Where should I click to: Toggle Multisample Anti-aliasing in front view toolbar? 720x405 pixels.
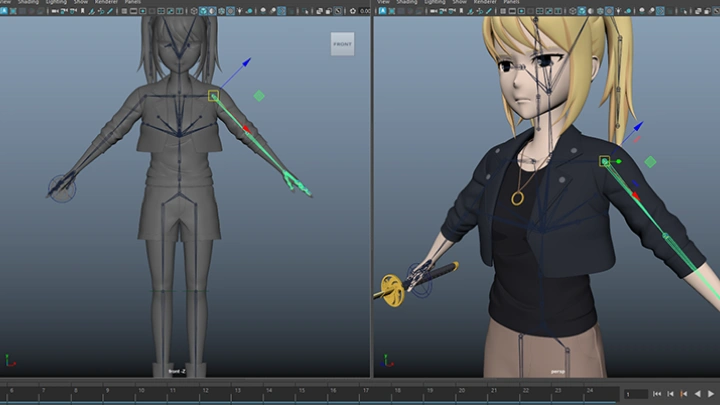tap(281, 11)
